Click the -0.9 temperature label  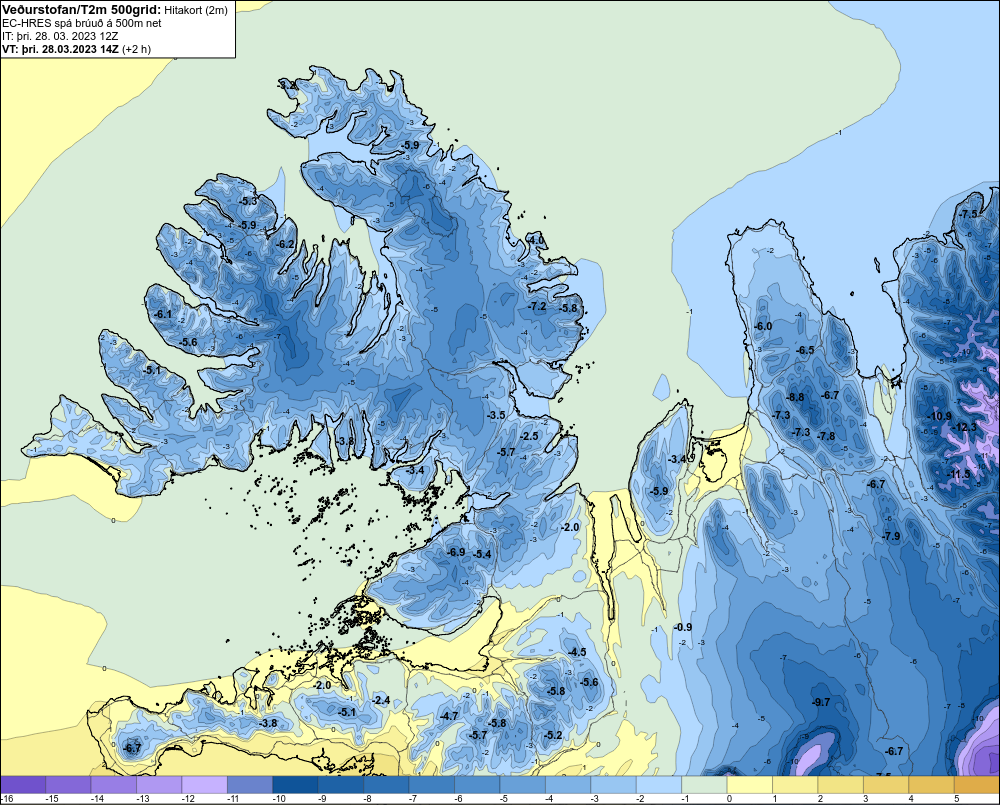coord(682,627)
